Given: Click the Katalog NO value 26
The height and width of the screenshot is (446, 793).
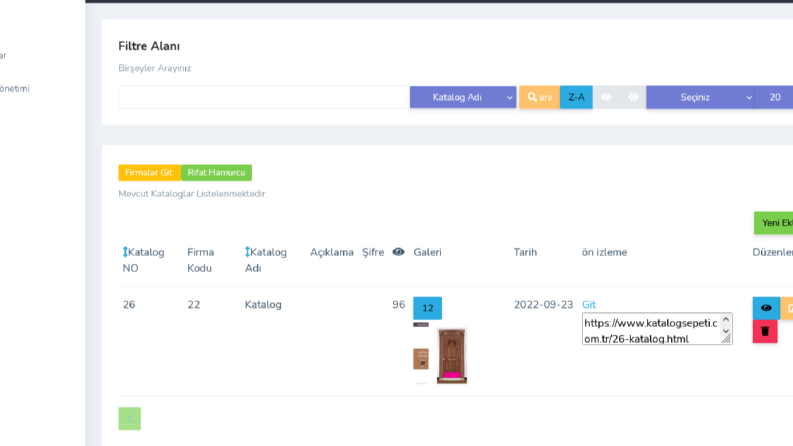Looking at the screenshot, I should click(x=129, y=304).
